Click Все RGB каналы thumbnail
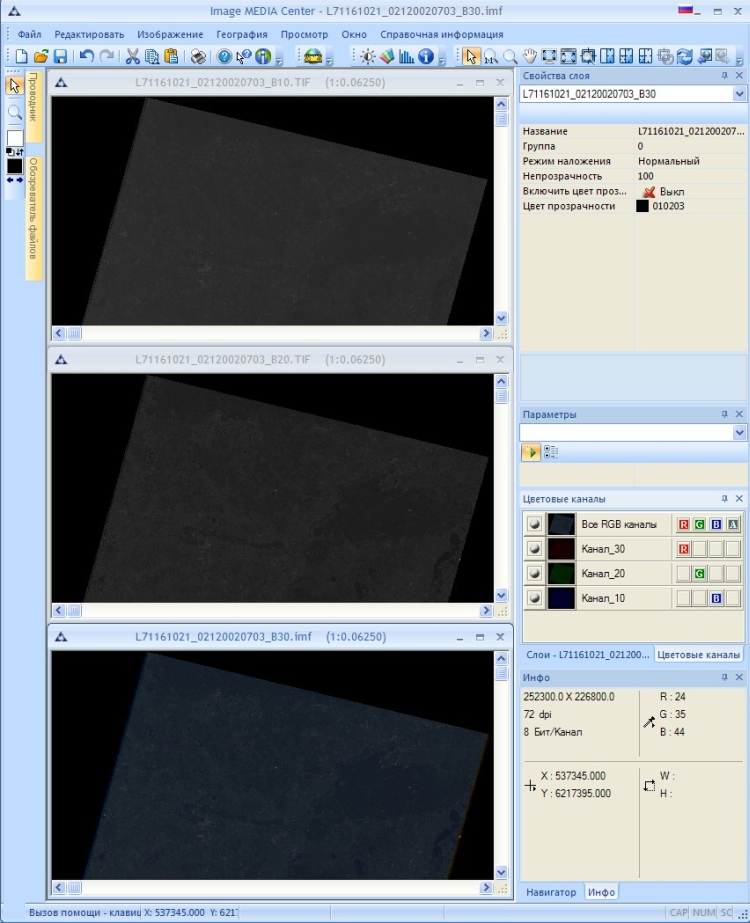This screenshot has width=750, height=923. (561, 524)
